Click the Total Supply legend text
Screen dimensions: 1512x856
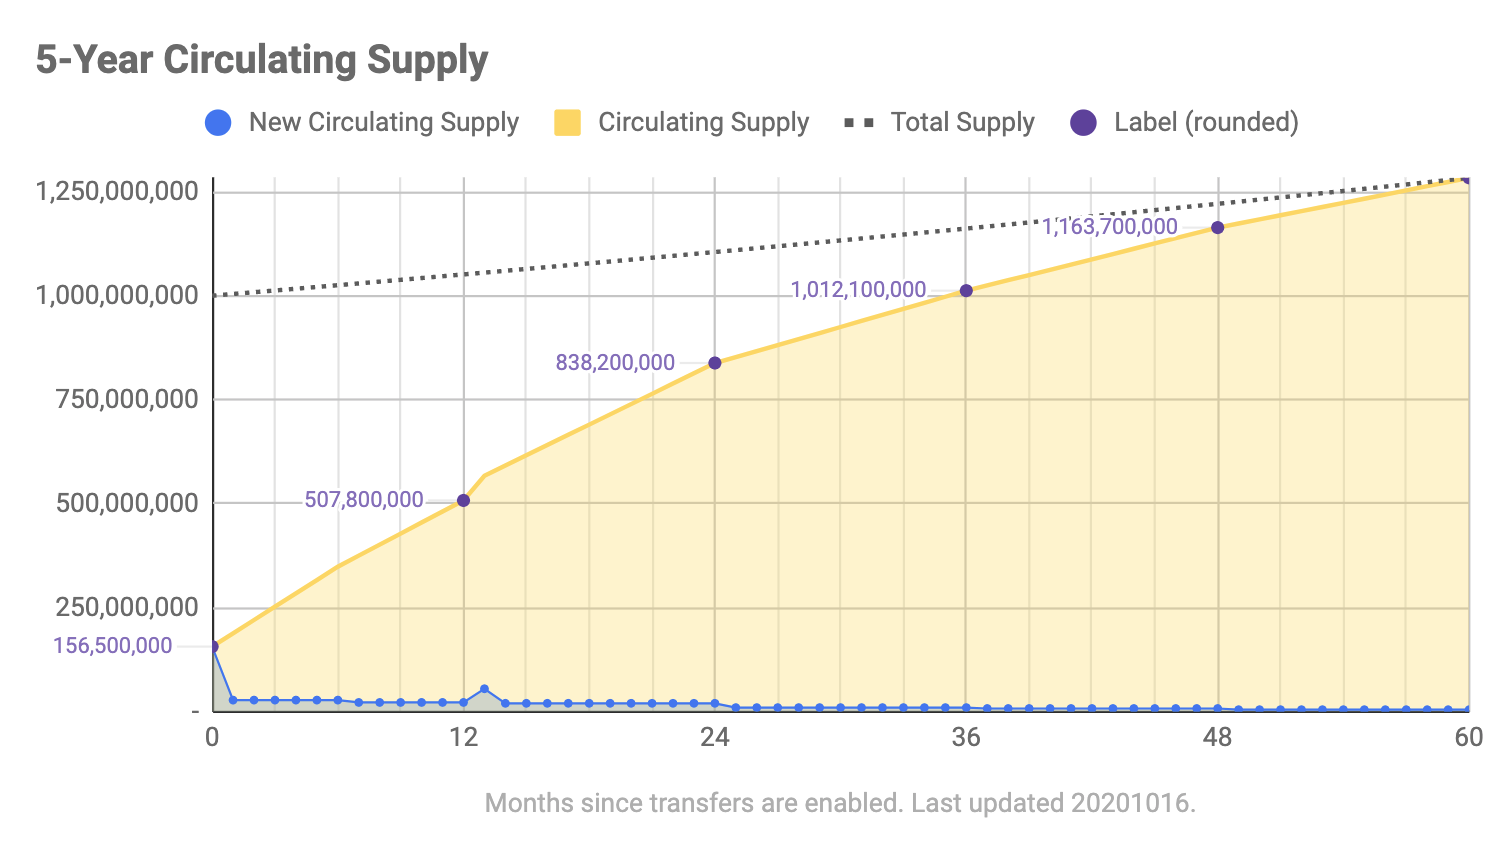(x=962, y=123)
